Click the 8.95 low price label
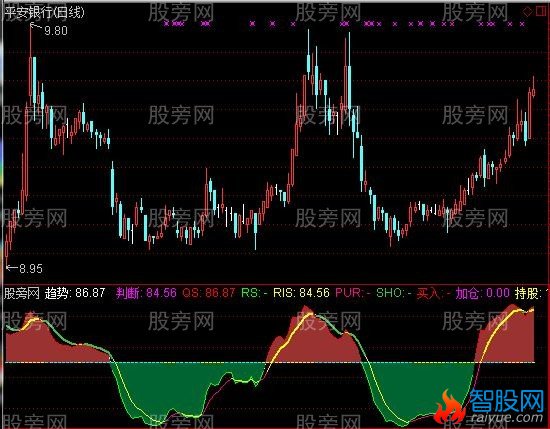 tap(31, 269)
